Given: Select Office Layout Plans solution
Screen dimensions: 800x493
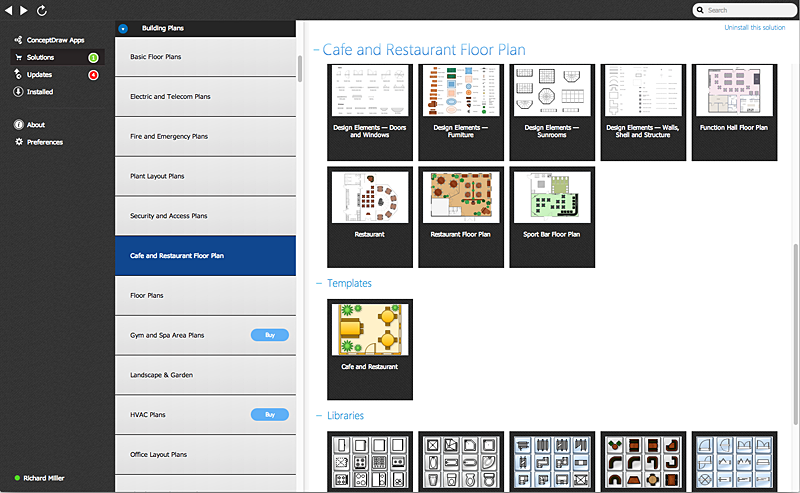Looking at the screenshot, I should pyautogui.click(x=205, y=455).
